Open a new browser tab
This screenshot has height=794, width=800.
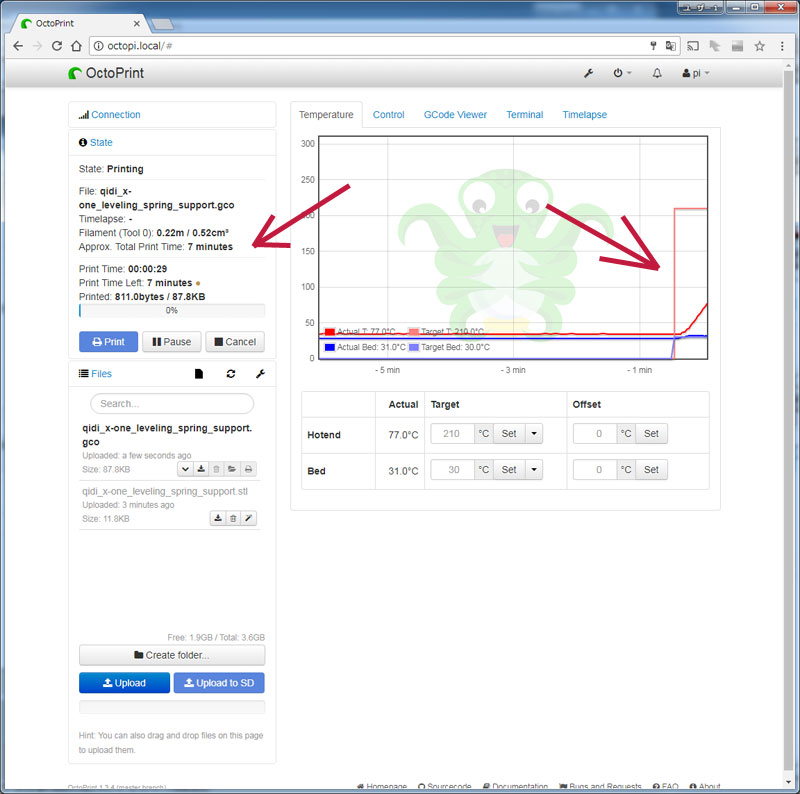click(x=163, y=24)
